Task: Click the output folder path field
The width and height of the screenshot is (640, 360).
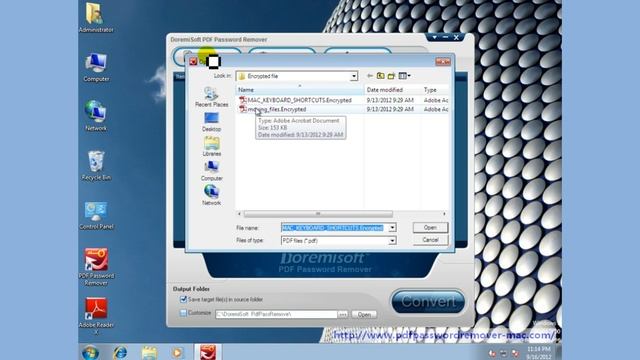Action: [x=276, y=314]
